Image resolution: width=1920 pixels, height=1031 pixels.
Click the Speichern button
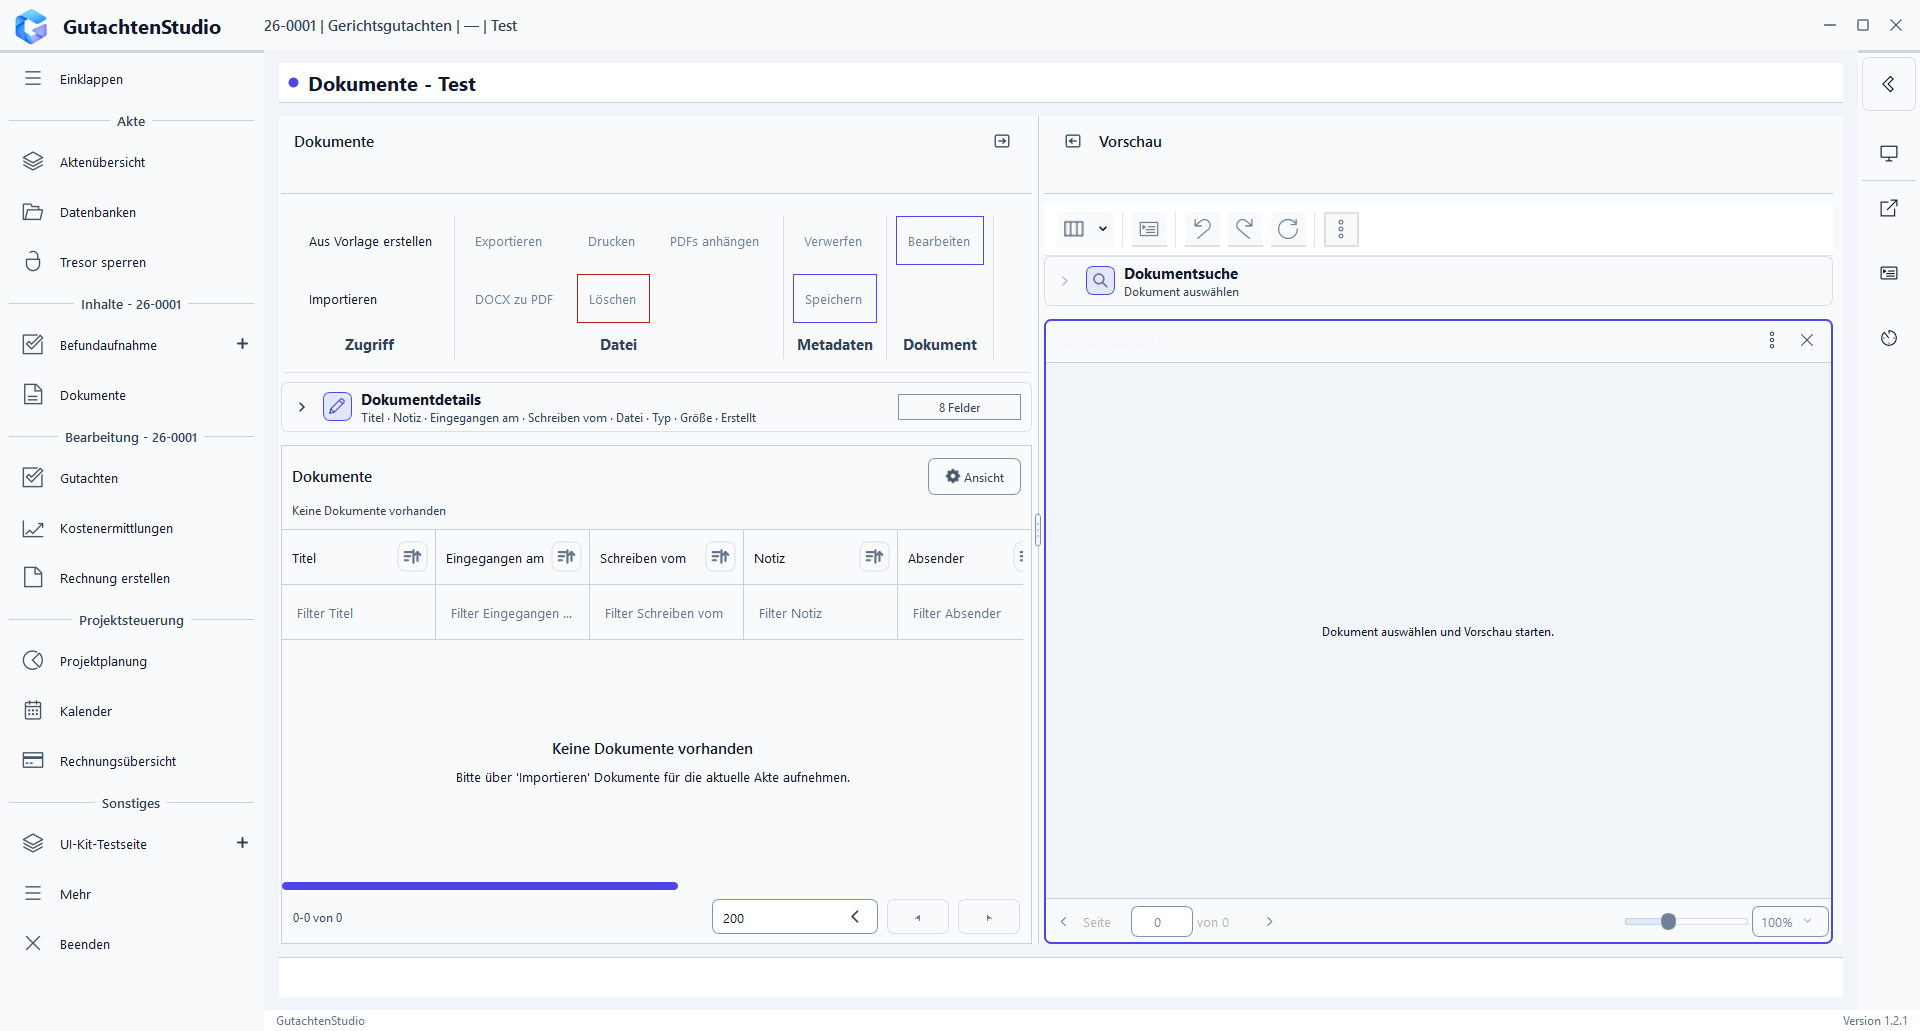click(834, 299)
